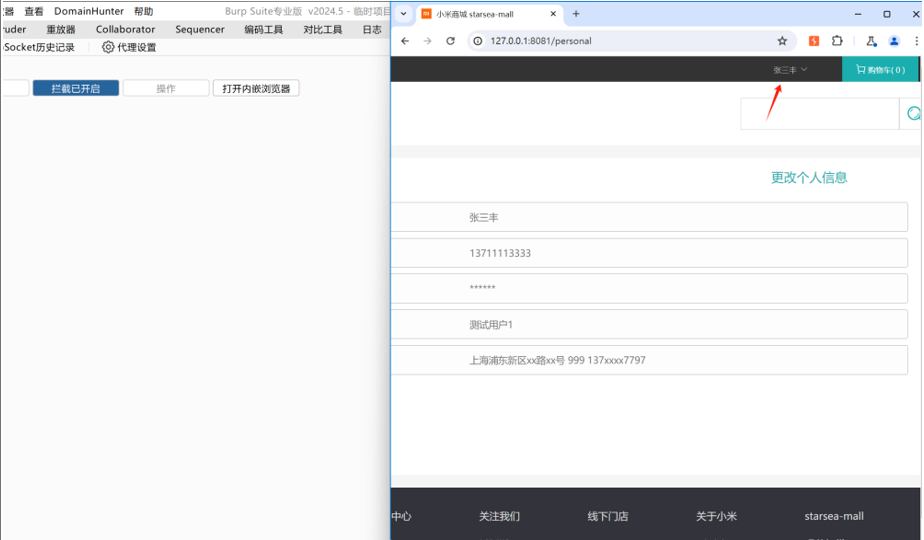Switch to the Collaborator tab

tap(125, 29)
